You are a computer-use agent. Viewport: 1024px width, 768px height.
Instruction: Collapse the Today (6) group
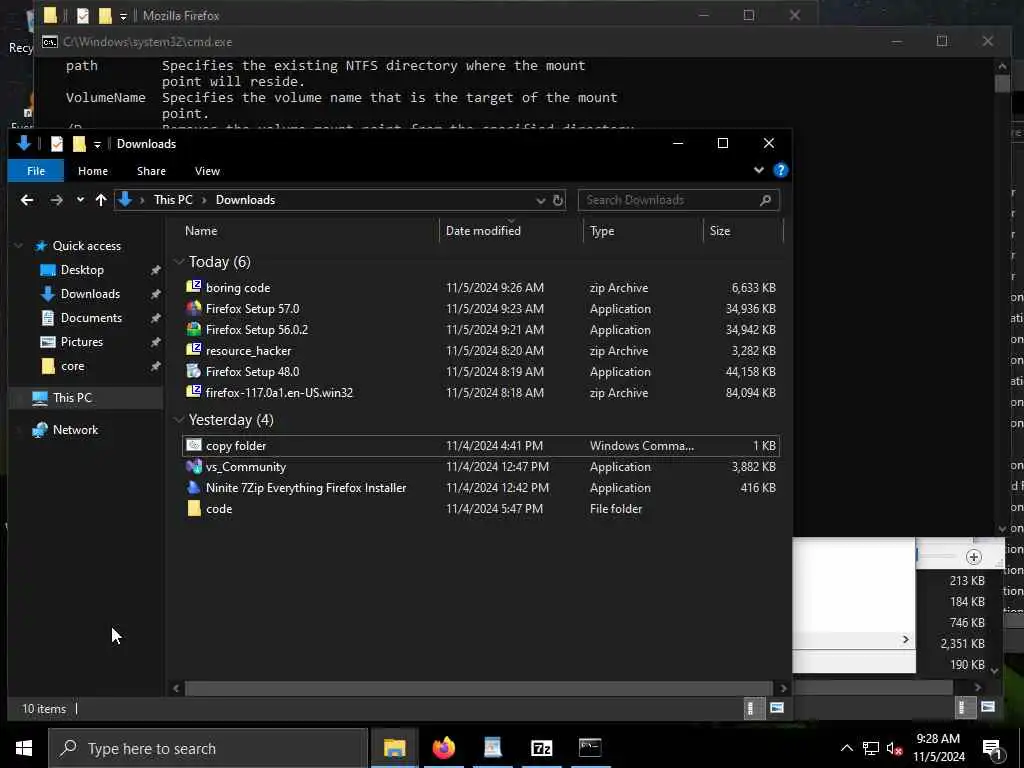tap(179, 262)
